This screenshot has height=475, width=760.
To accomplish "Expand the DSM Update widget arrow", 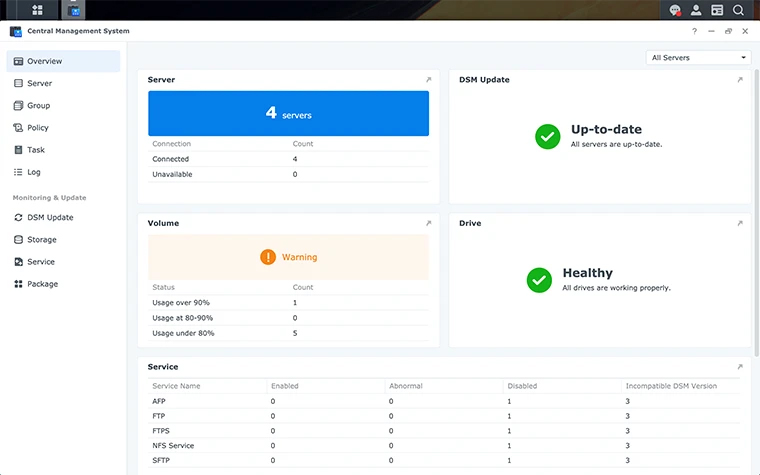I will coord(740,80).
